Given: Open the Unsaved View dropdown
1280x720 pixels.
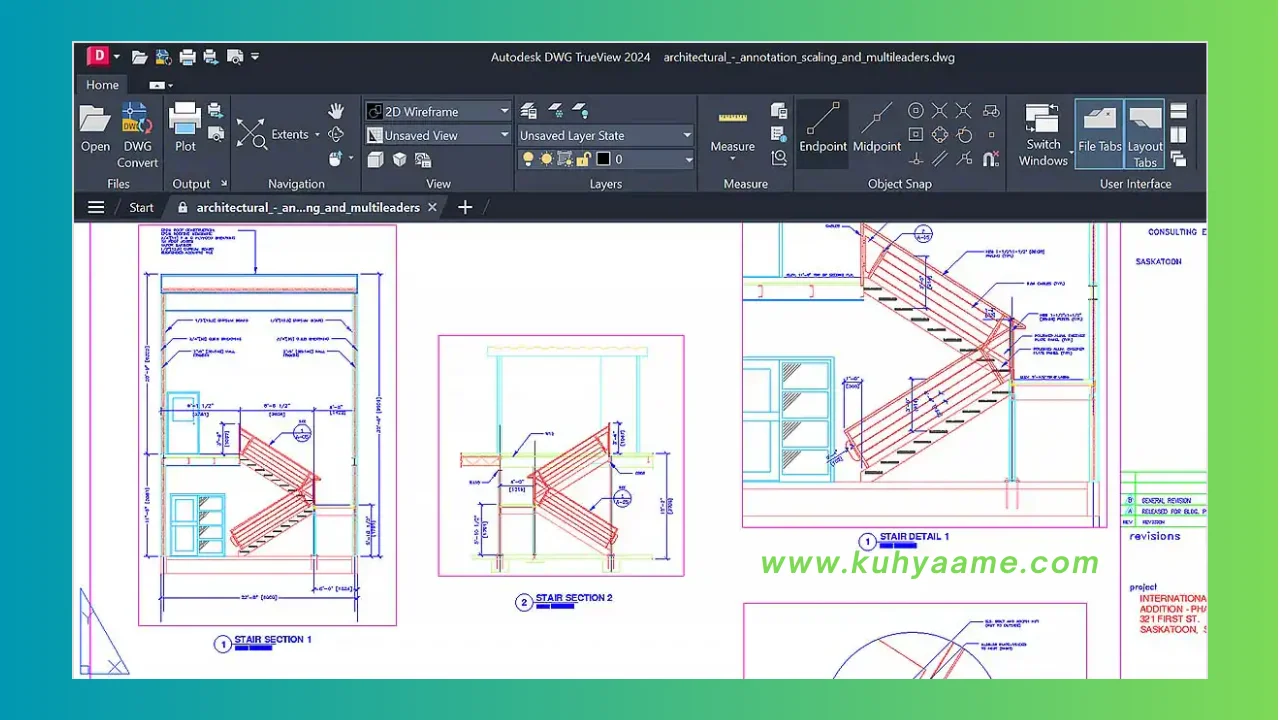Looking at the screenshot, I should pos(438,135).
